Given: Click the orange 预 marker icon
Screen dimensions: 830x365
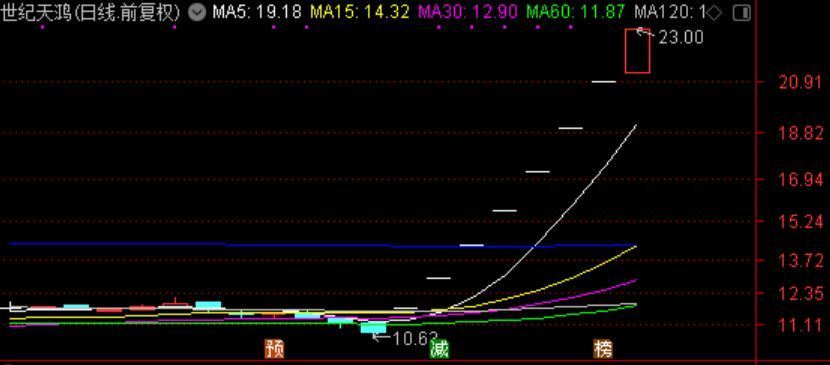Looking at the screenshot, I should point(274,349).
